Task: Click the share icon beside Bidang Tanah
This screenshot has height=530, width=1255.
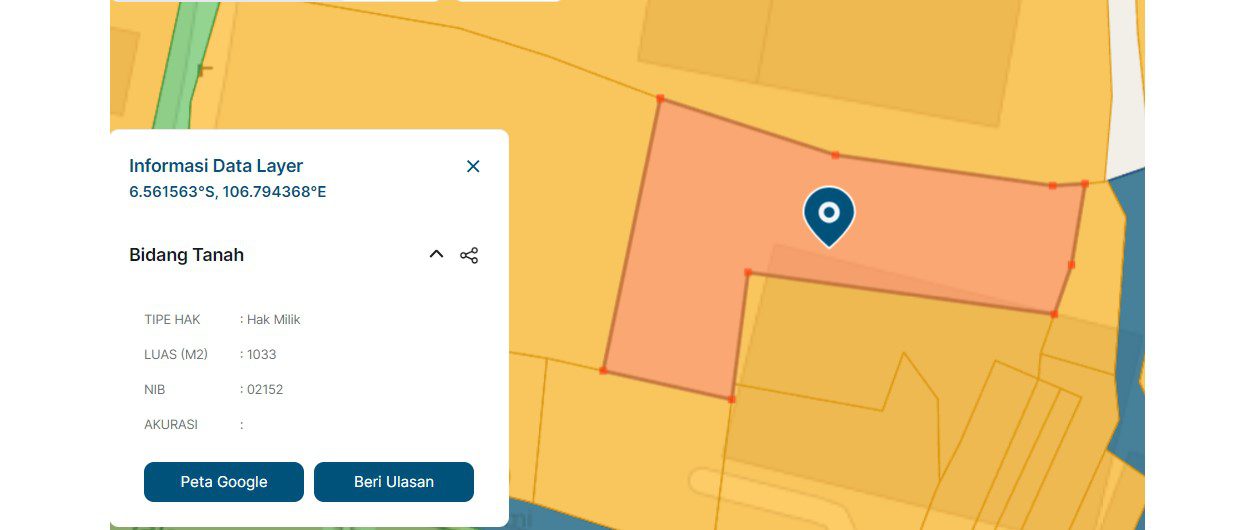Action: pos(469,255)
